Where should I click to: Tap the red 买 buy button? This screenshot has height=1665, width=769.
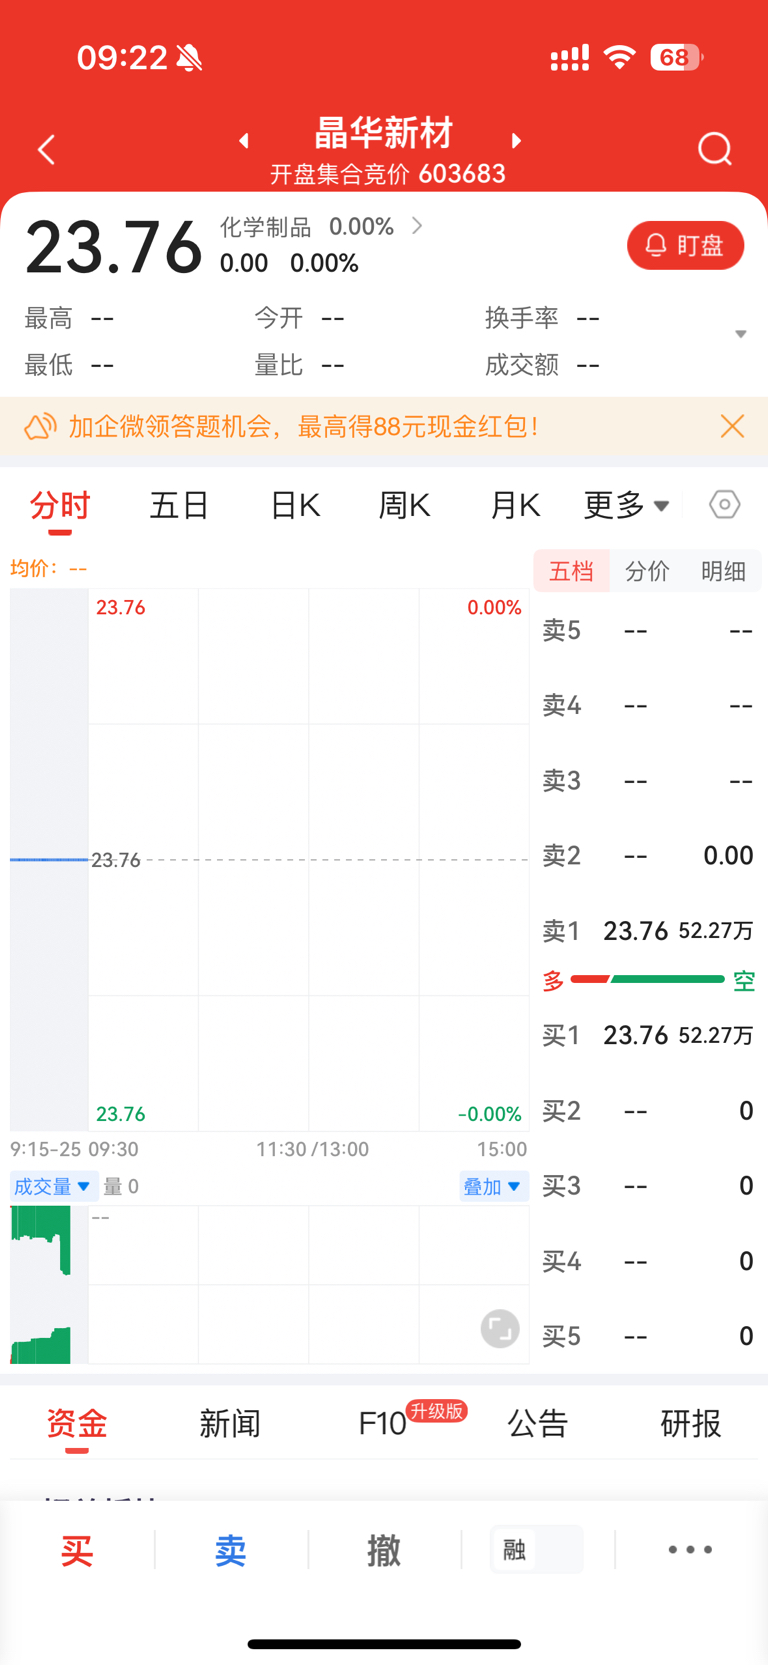pos(77,1550)
